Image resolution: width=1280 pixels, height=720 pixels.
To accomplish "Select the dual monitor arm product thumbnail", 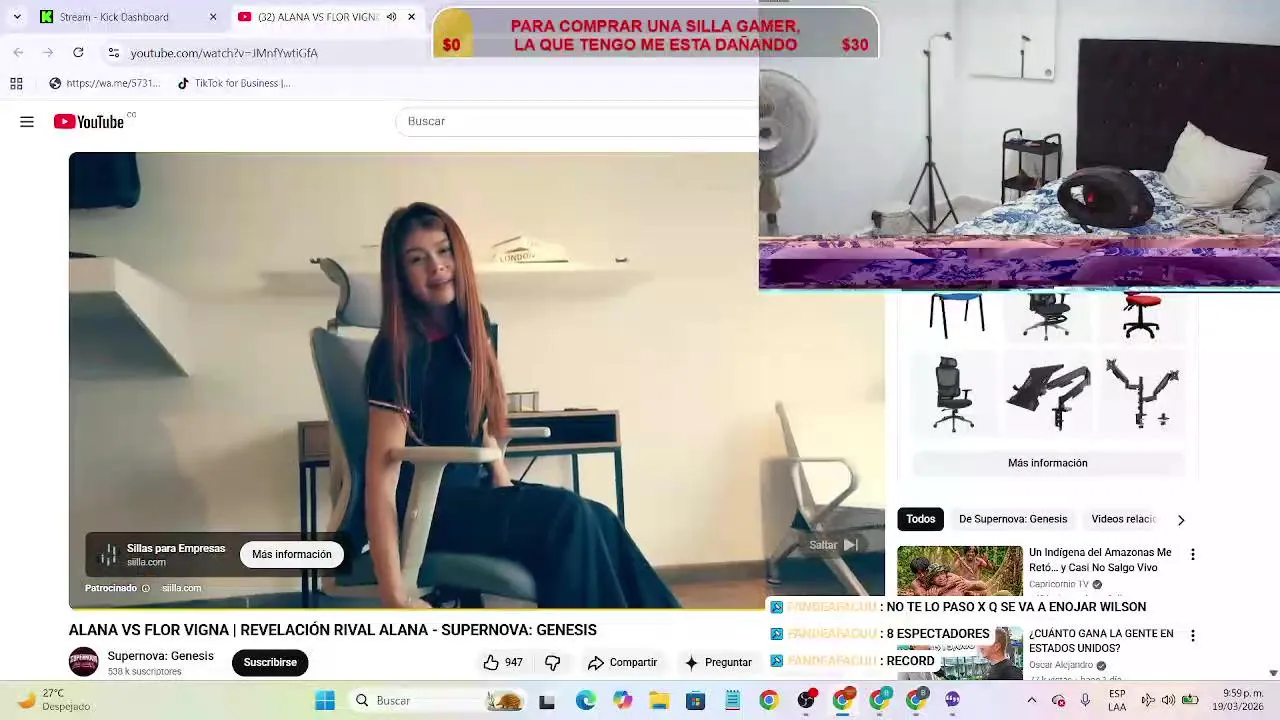I will [x=1142, y=393].
